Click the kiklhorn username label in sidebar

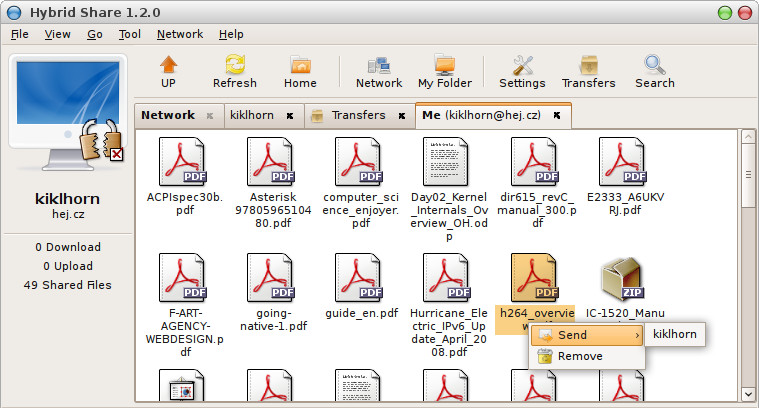68,199
